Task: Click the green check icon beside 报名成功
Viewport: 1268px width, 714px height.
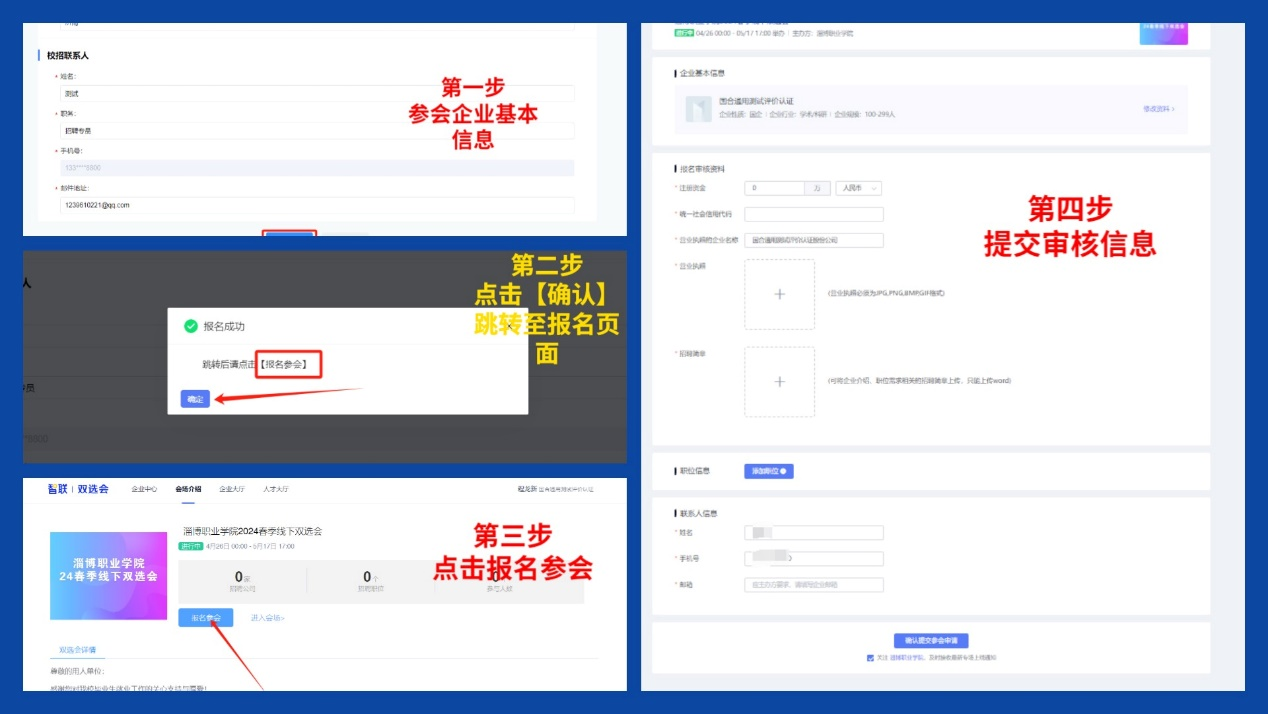Action: (x=191, y=326)
